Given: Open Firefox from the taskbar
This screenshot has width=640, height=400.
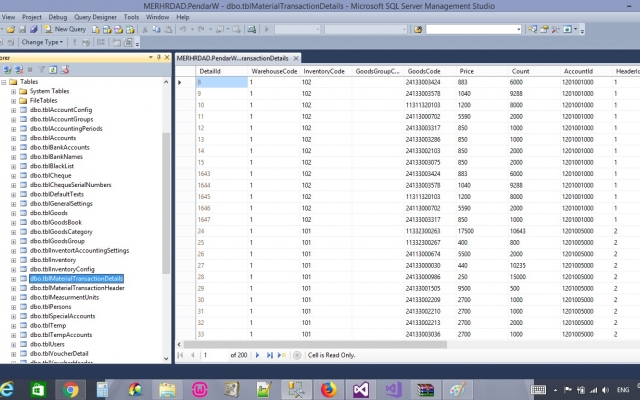Looking at the screenshot, I should [328, 389].
